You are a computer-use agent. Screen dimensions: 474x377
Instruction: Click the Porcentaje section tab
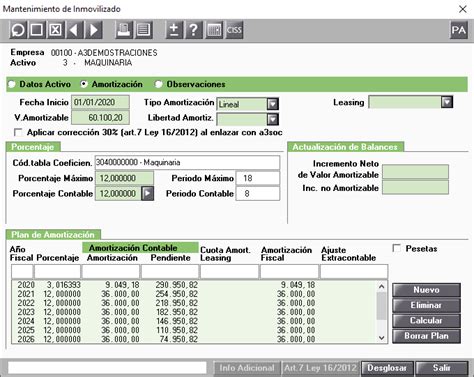point(33,147)
